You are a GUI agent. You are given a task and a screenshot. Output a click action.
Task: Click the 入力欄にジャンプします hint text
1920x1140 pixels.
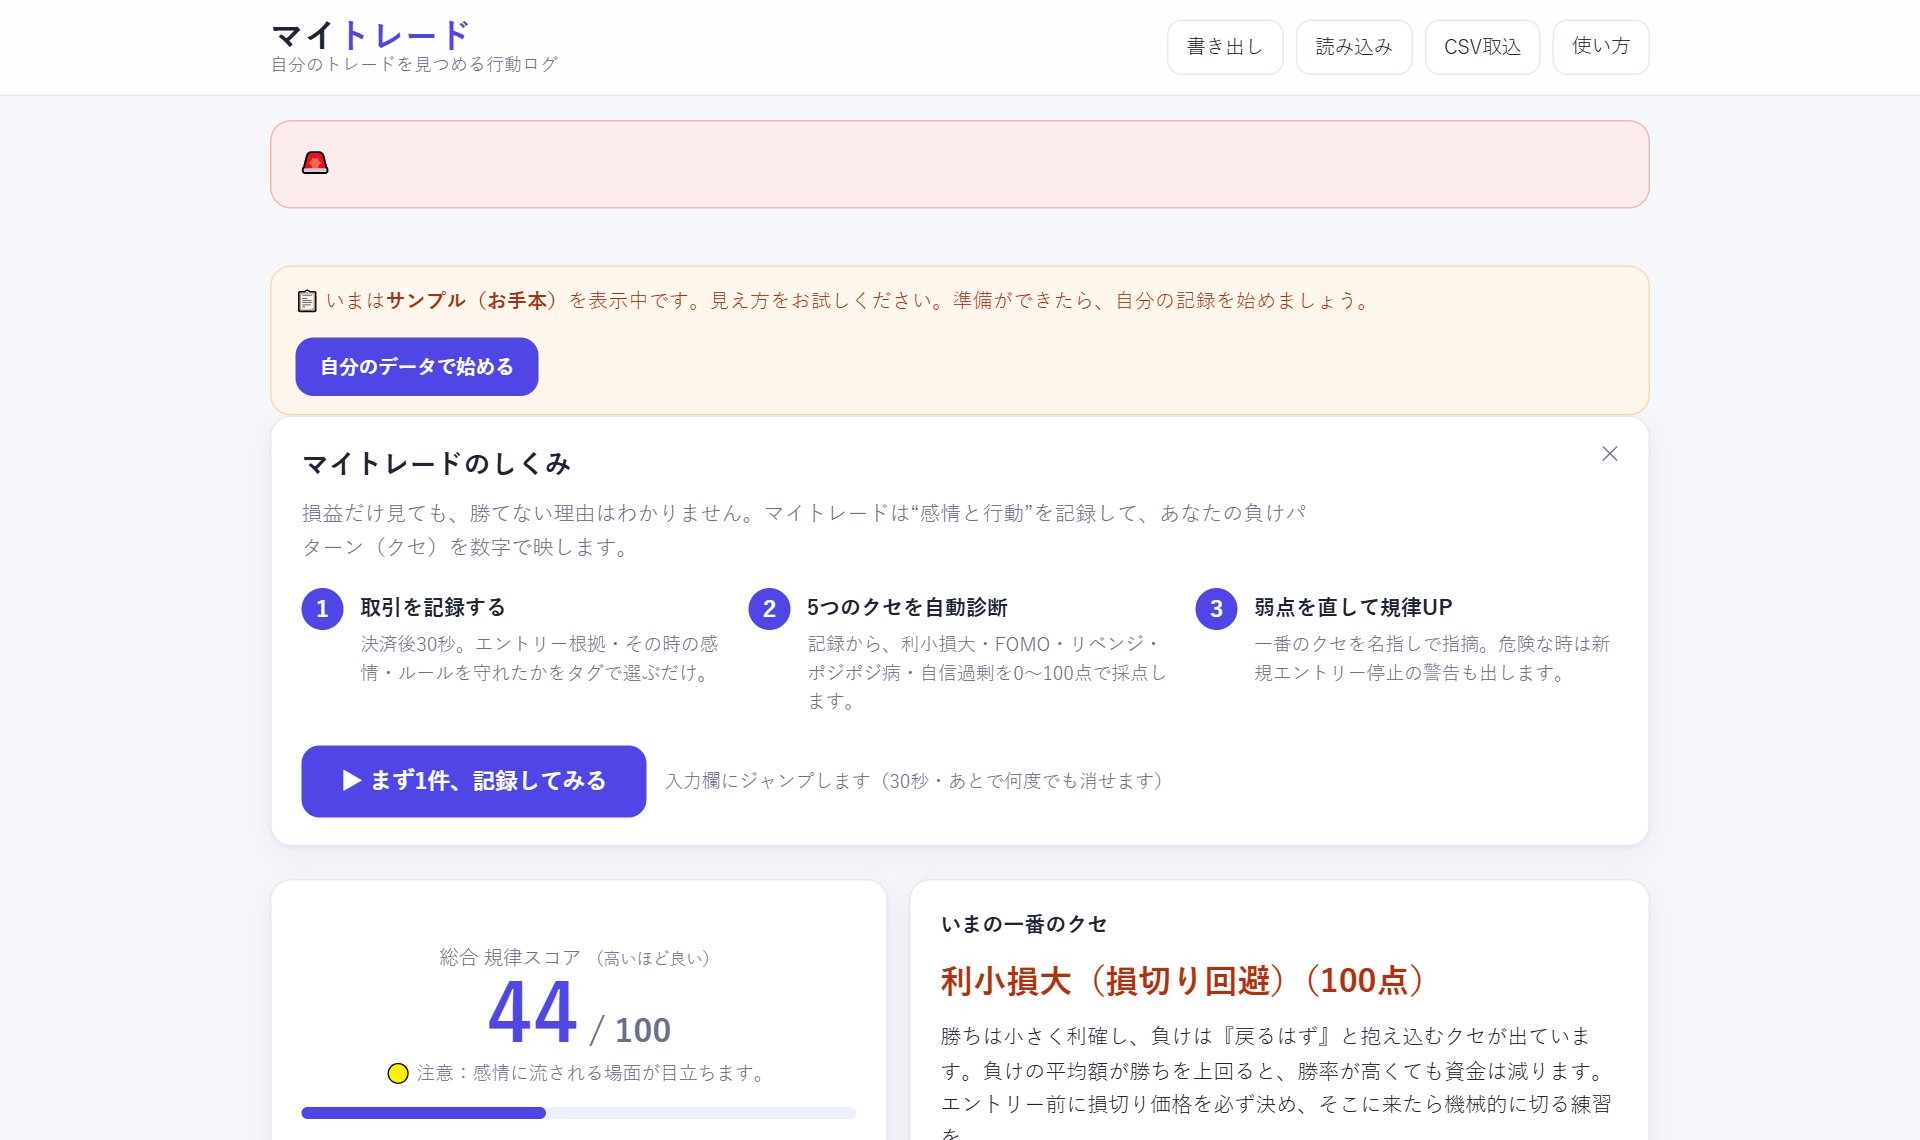pos(914,781)
